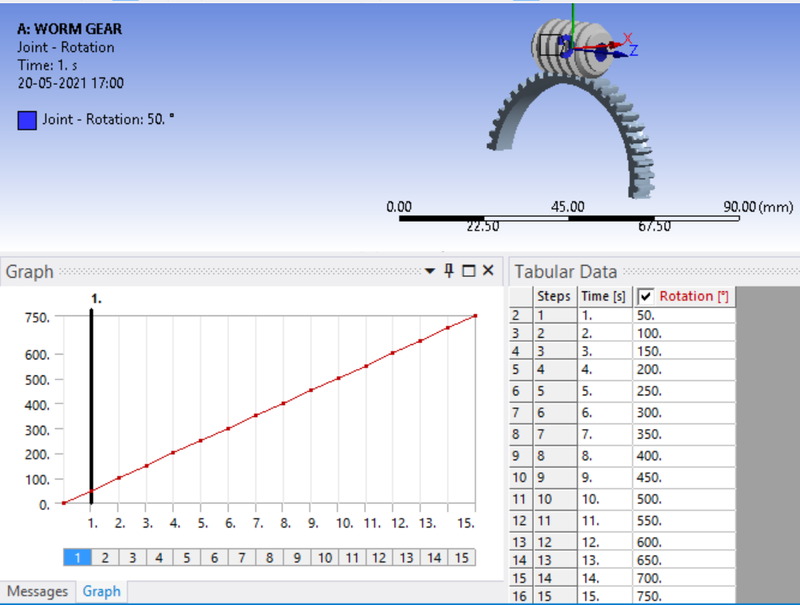Close the Graph panel

pyautogui.click(x=486, y=272)
